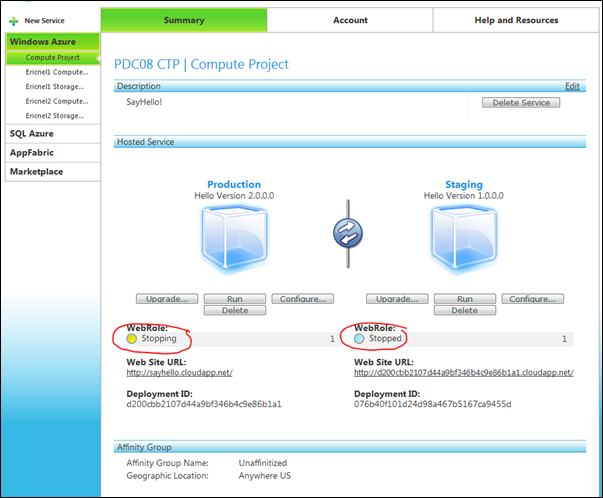Screen dimensions: 603x498
Task: Select the Staging deployment cube image
Action: [x=464, y=238]
